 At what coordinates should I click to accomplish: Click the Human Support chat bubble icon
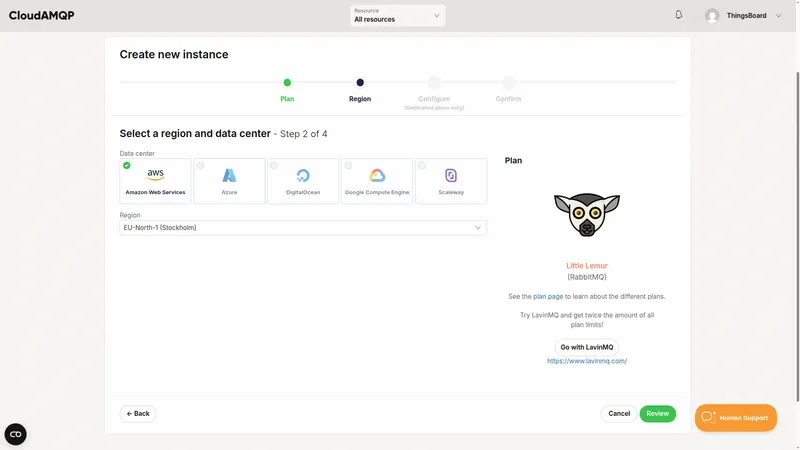[x=709, y=417]
